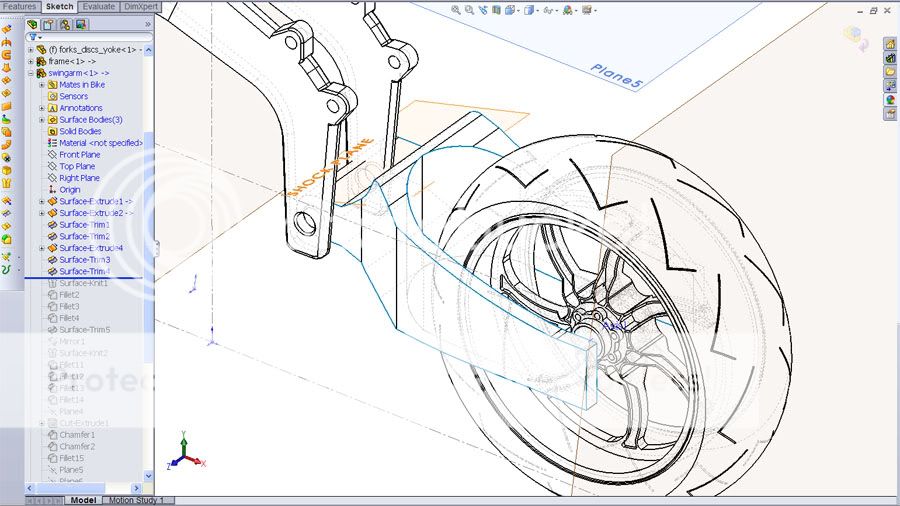This screenshot has height=506, width=900.
Task: Click the orange C-shaped tool in left toolbar
Action: coord(6,55)
